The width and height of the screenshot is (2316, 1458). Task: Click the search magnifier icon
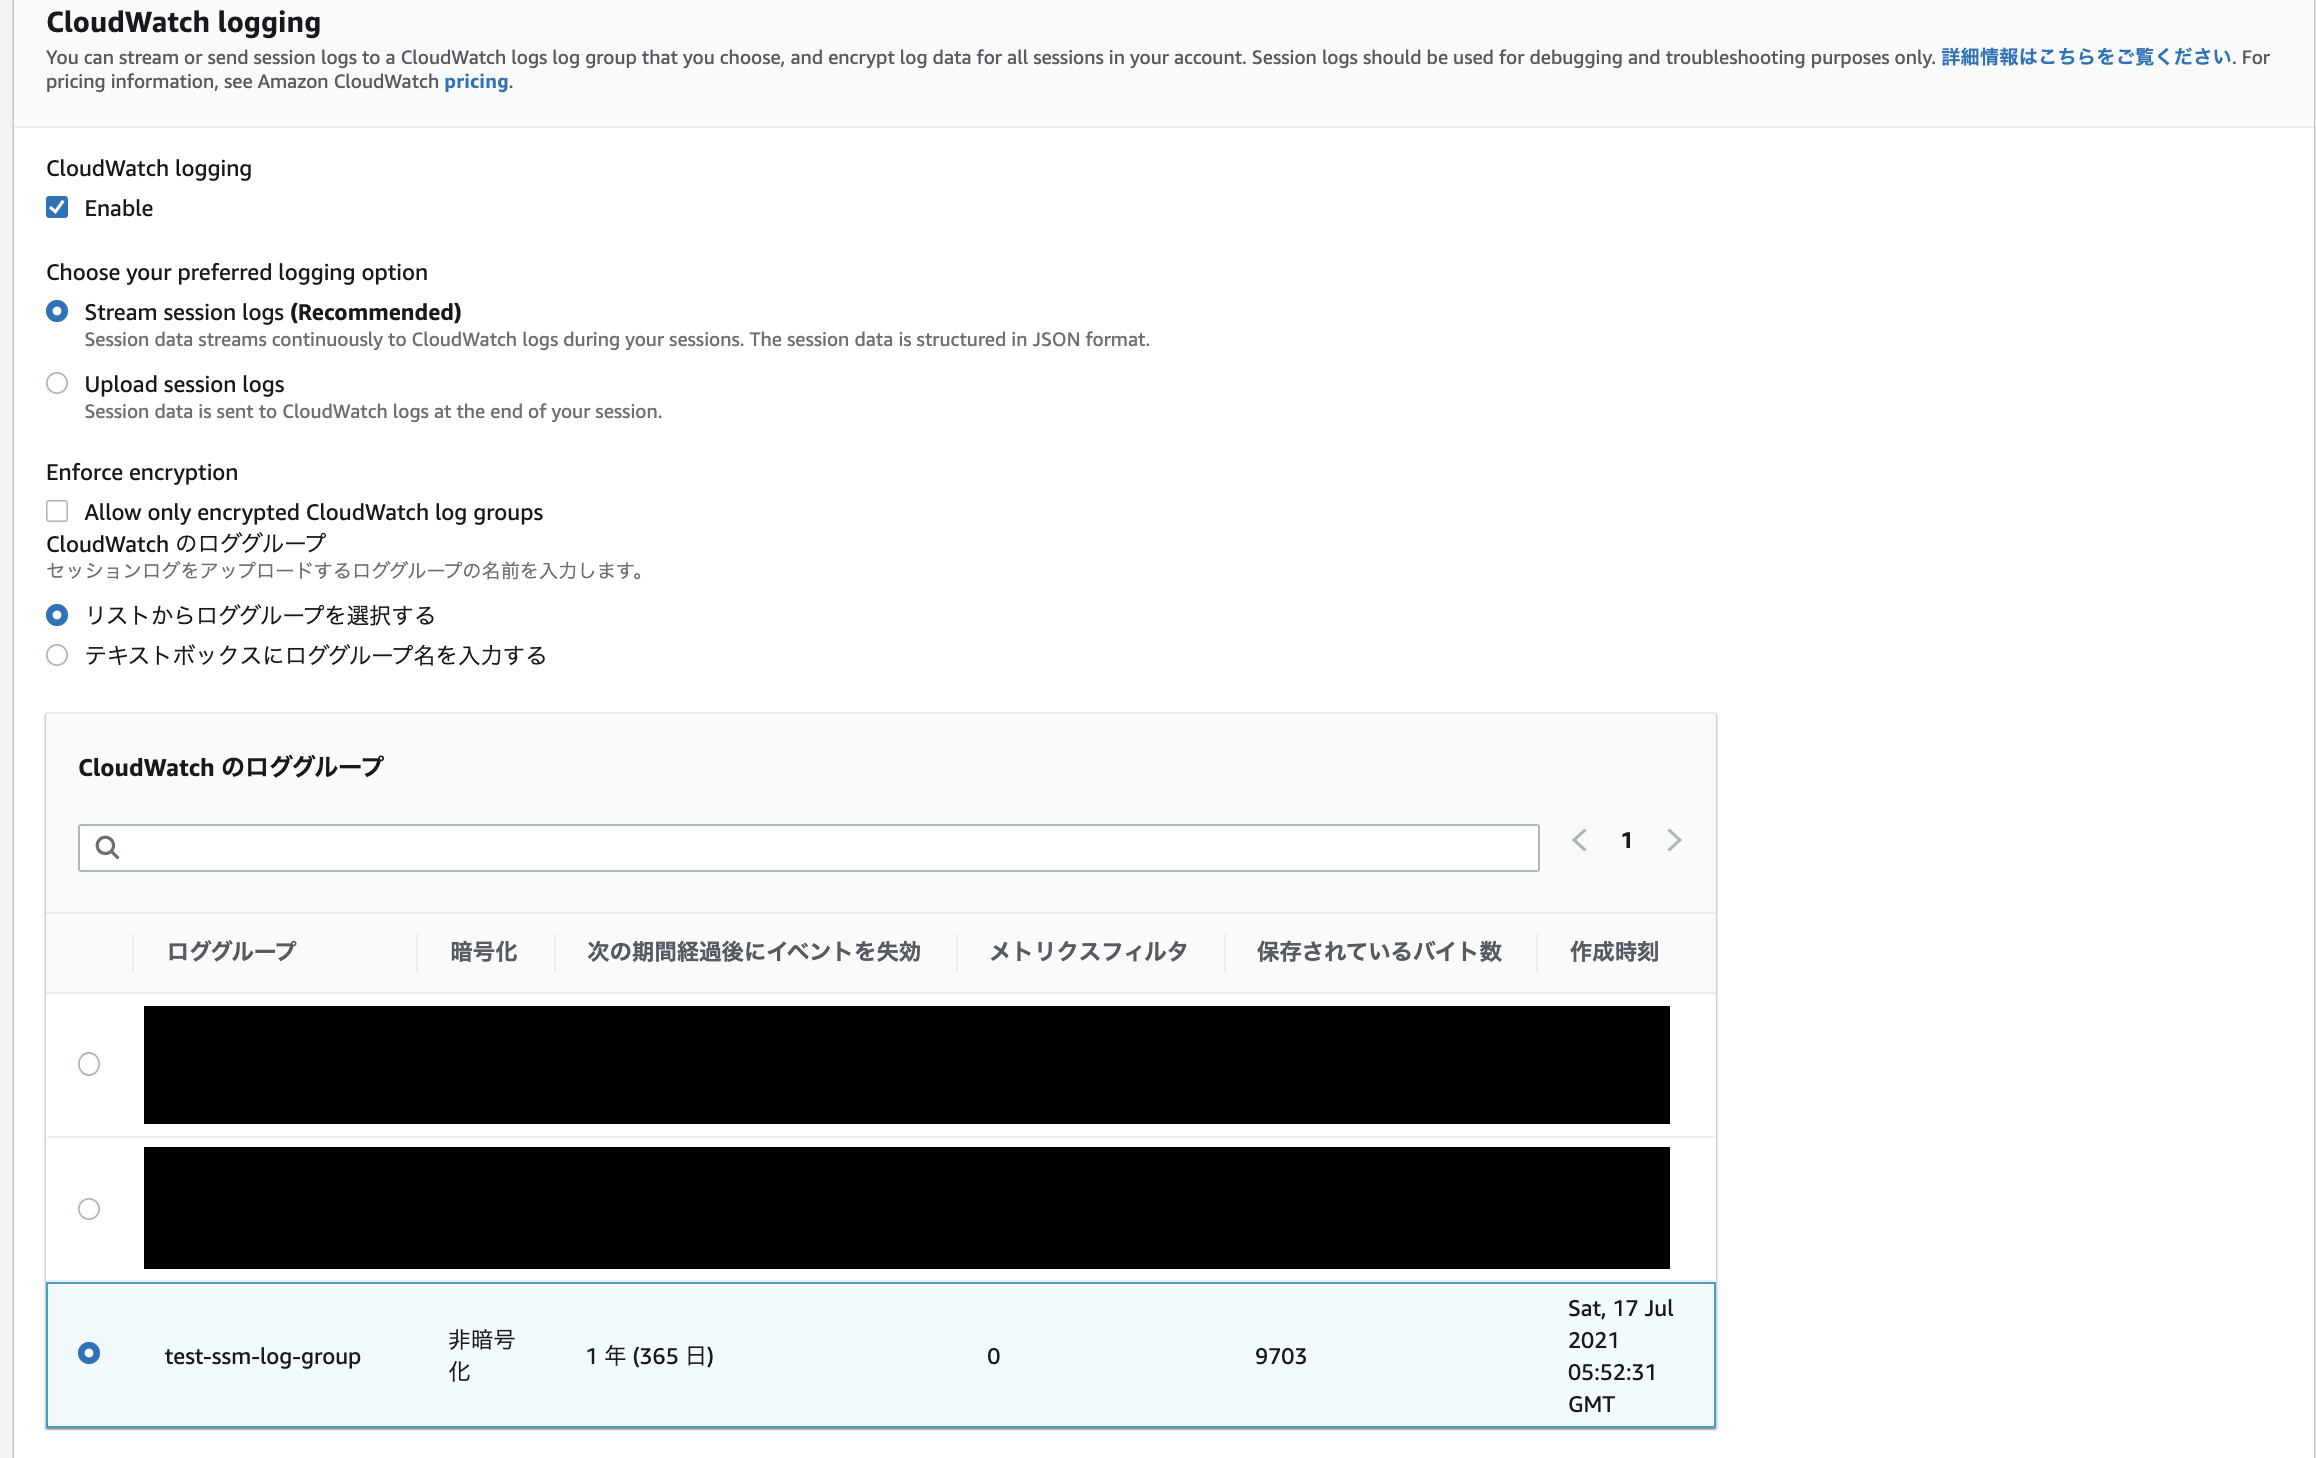(x=107, y=848)
